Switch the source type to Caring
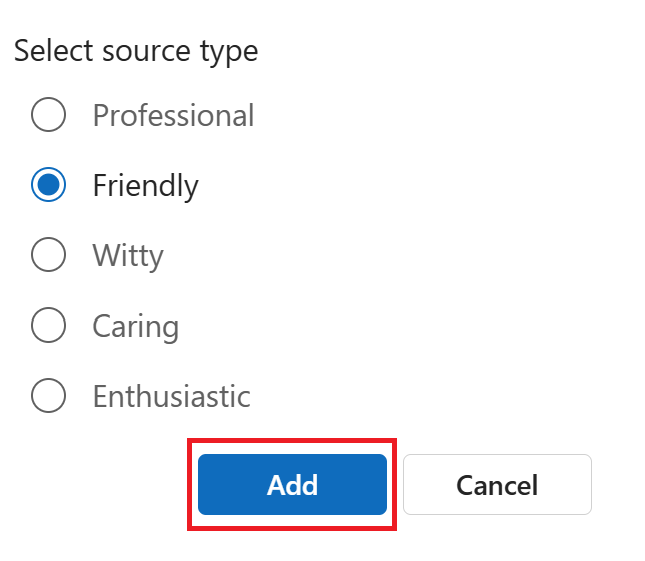This screenshot has height=561, width=645. pos(49,326)
